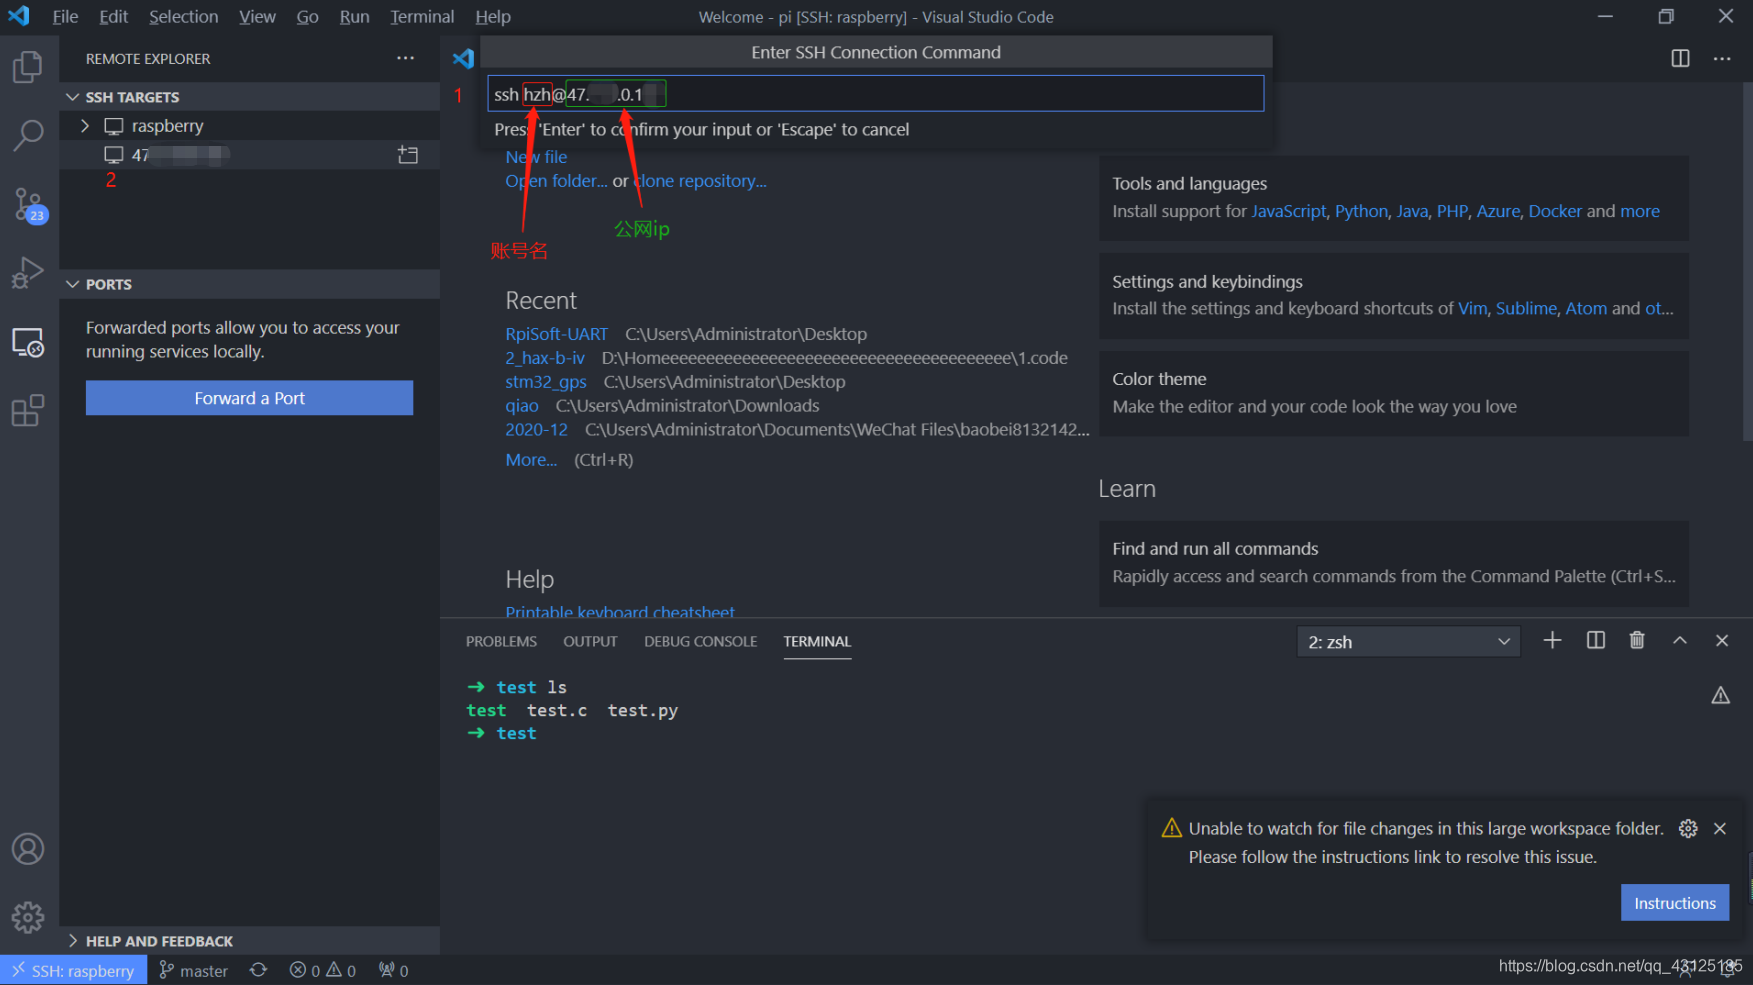Open the RpiSoft-UART recent folder
This screenshot has height=985, width=1753.
click(x=556, y=334)
